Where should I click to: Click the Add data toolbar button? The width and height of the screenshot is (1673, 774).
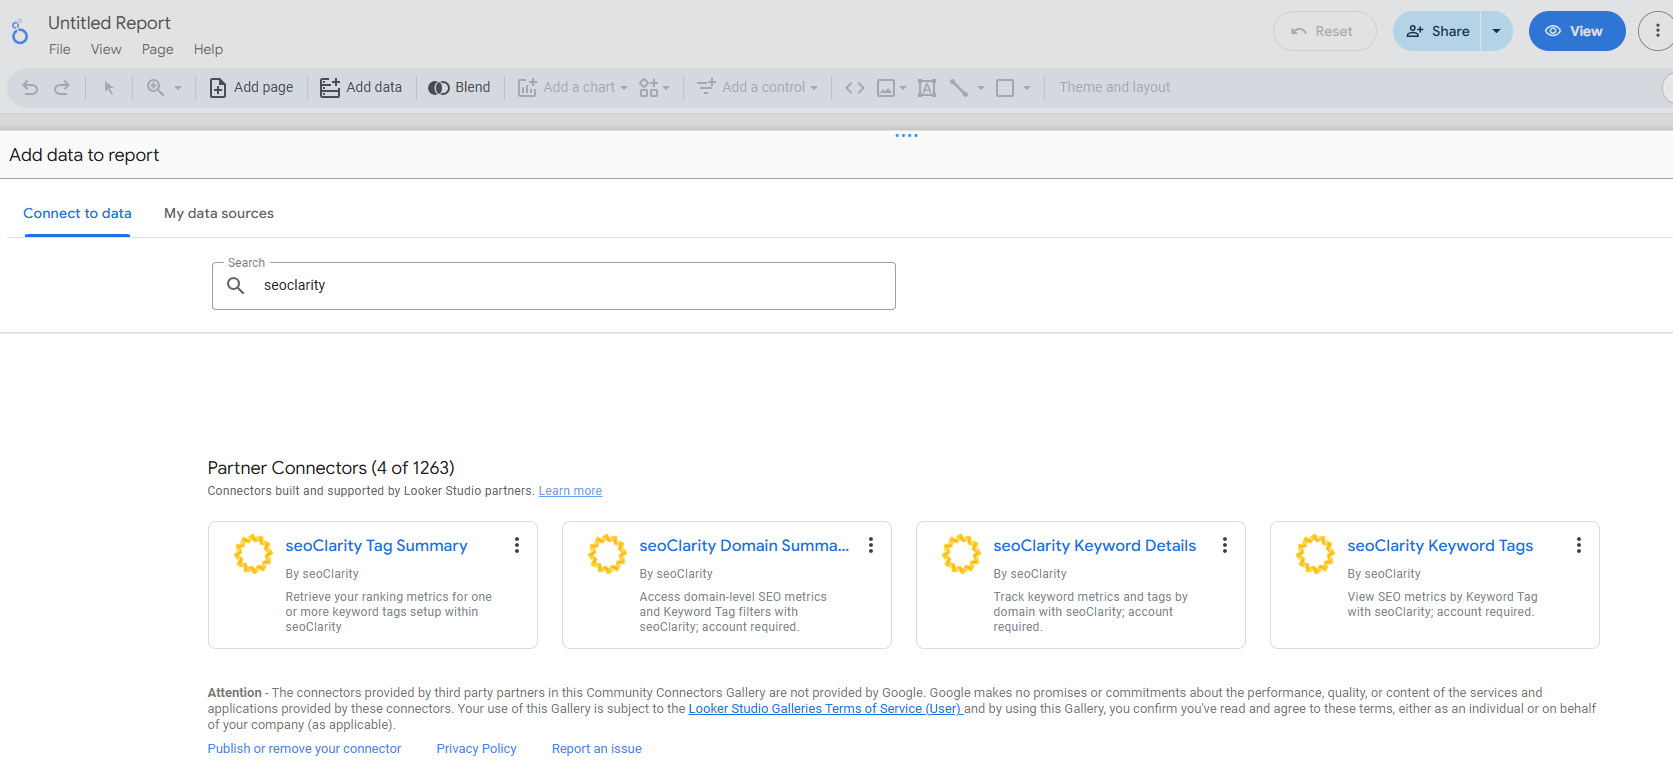(361, 88)
